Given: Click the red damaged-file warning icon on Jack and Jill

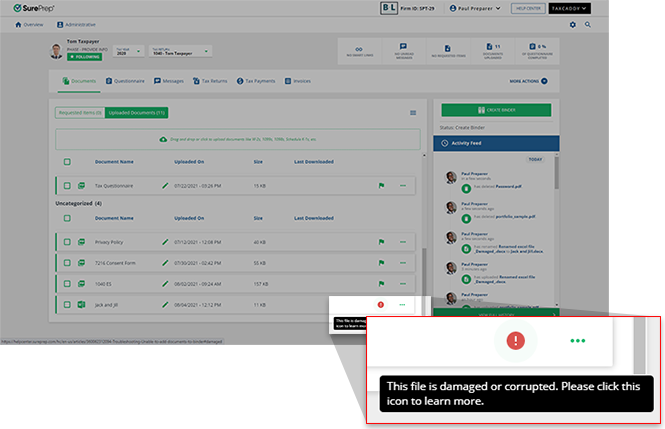Looking at the screenshot, I should point(380,304).
